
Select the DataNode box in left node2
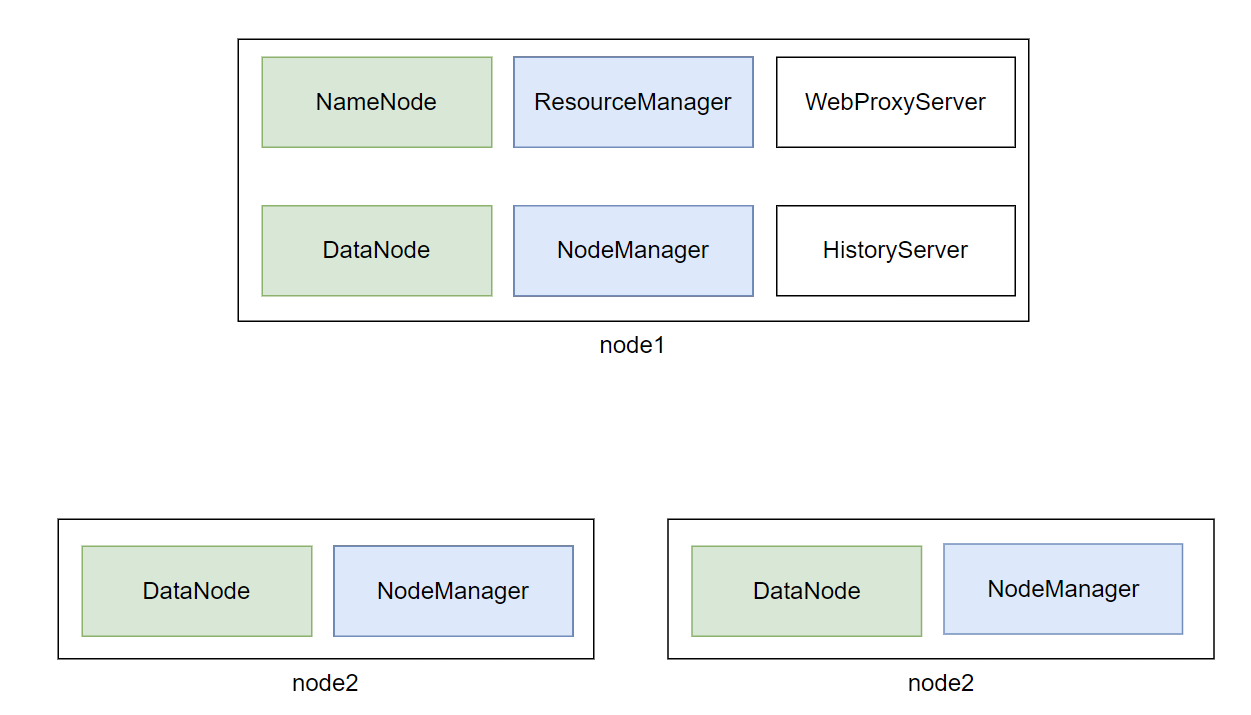196,590
